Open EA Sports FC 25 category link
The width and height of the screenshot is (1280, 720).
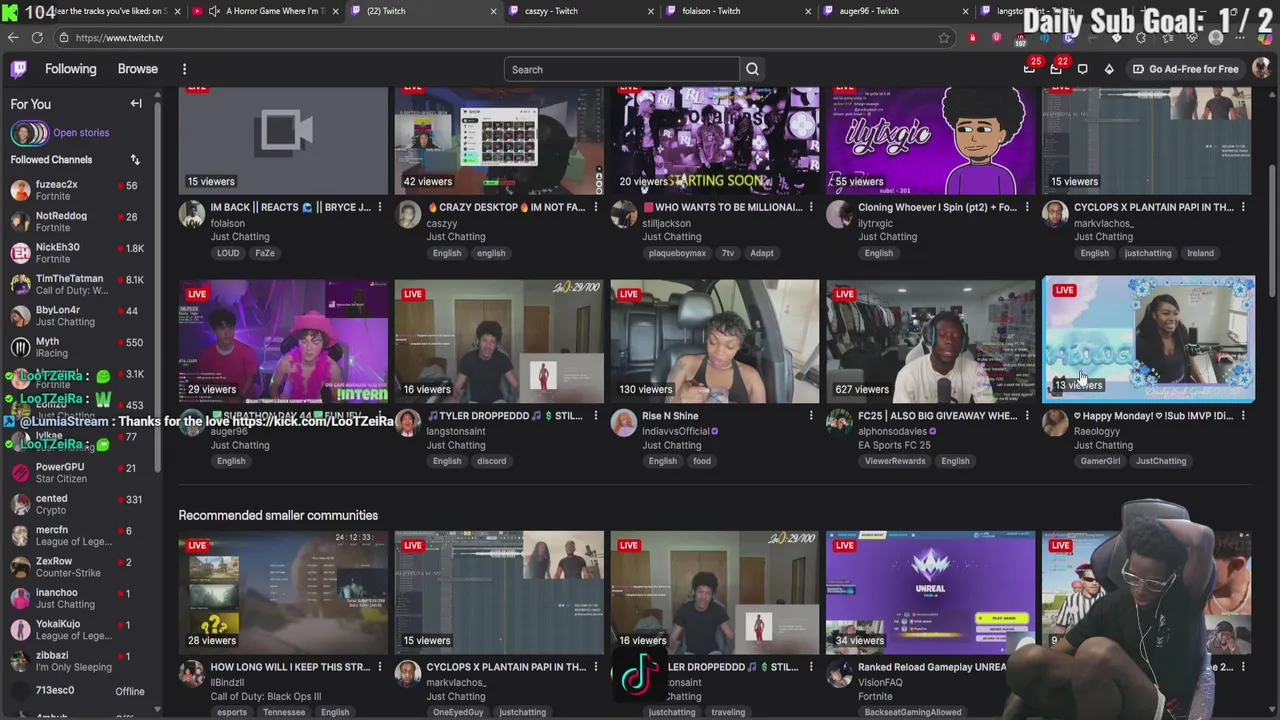[x=894, y=445]
